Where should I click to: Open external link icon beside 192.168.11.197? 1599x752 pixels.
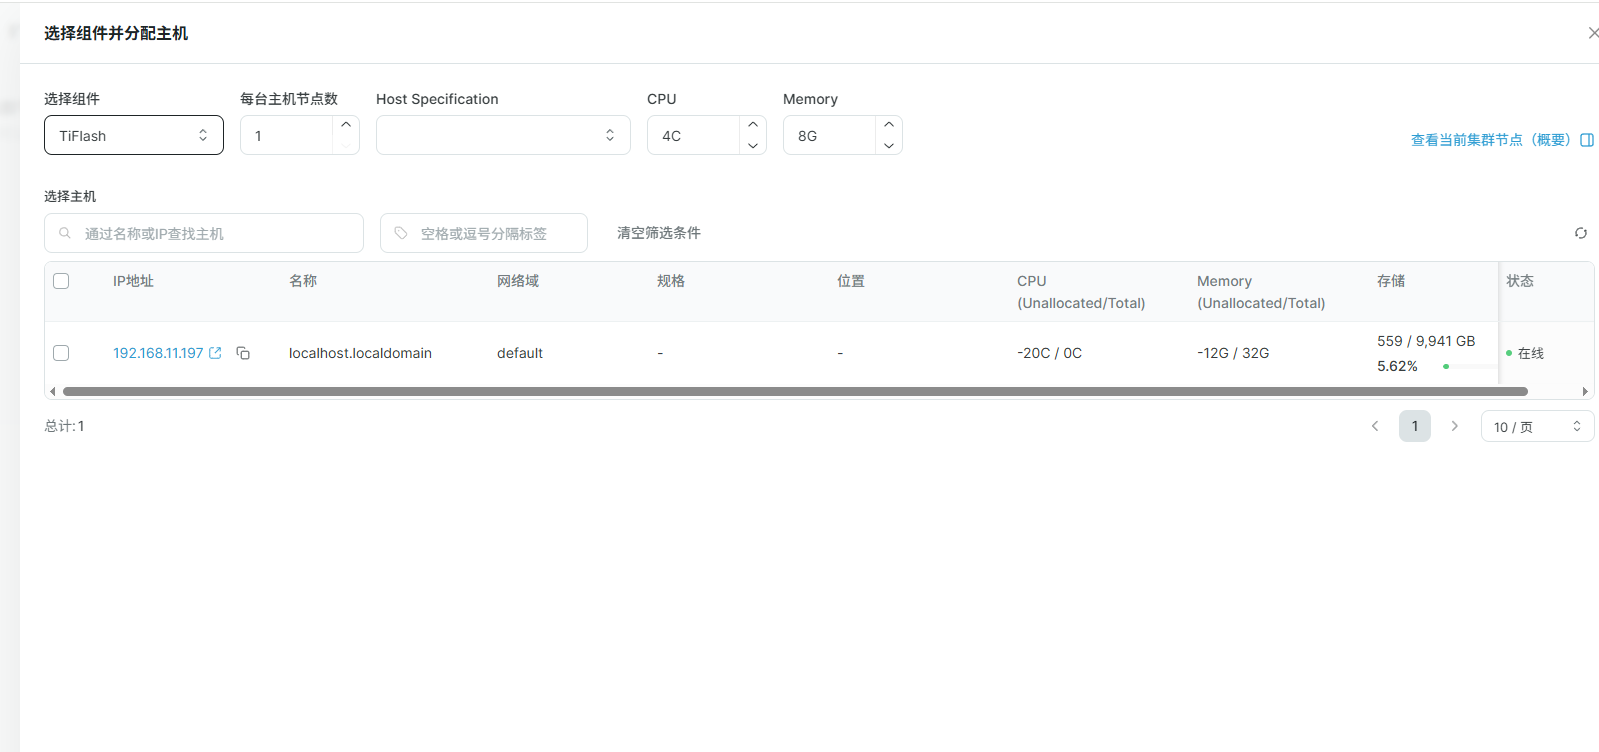click(x=215, y=353)
